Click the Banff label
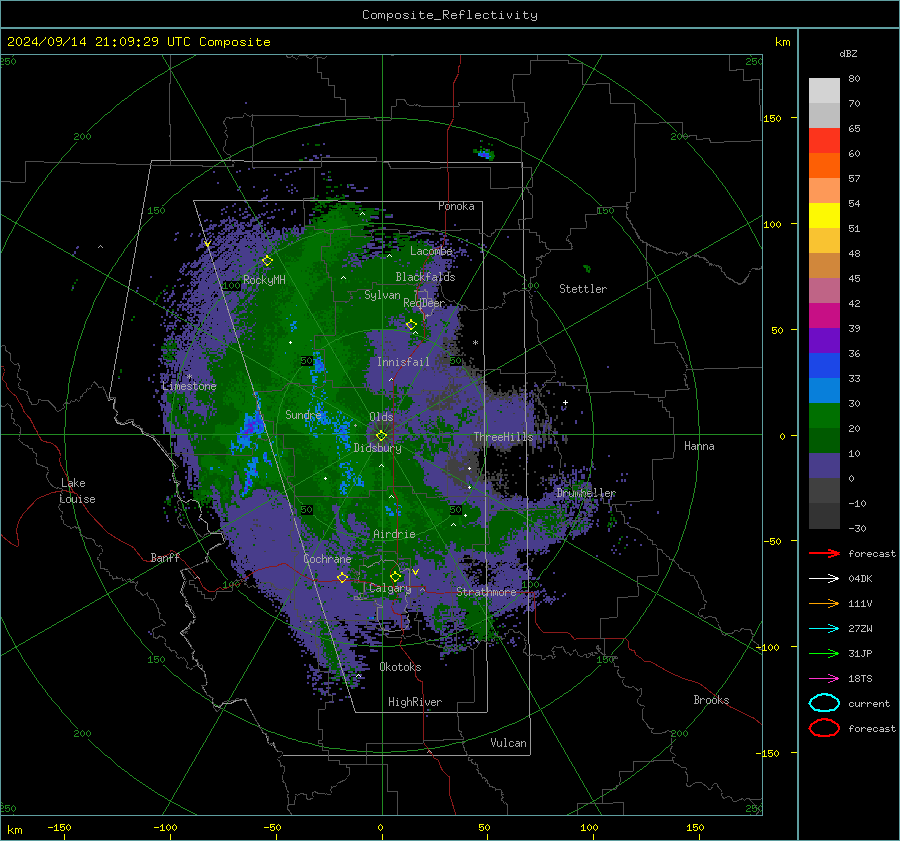900x841 pixels. point(165,558)
